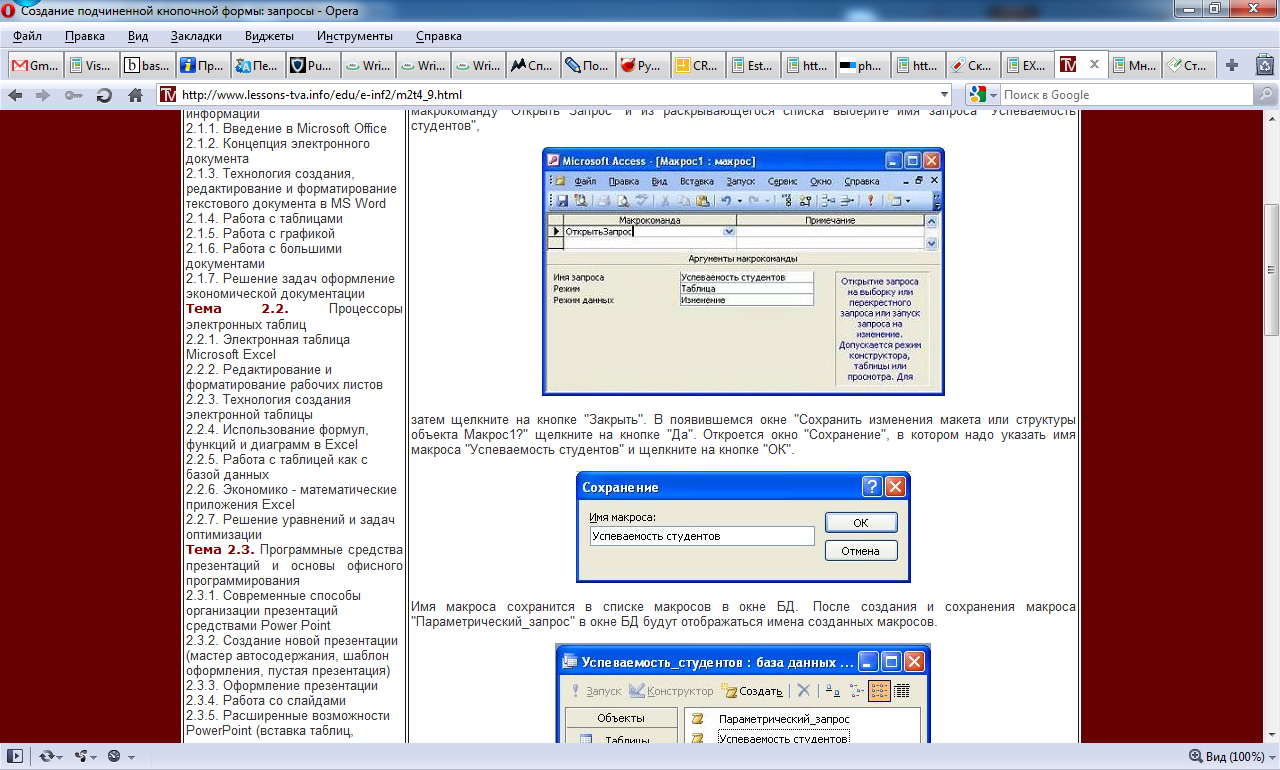
Task: Open the browser Вид menu
Action: click(138, 36)
